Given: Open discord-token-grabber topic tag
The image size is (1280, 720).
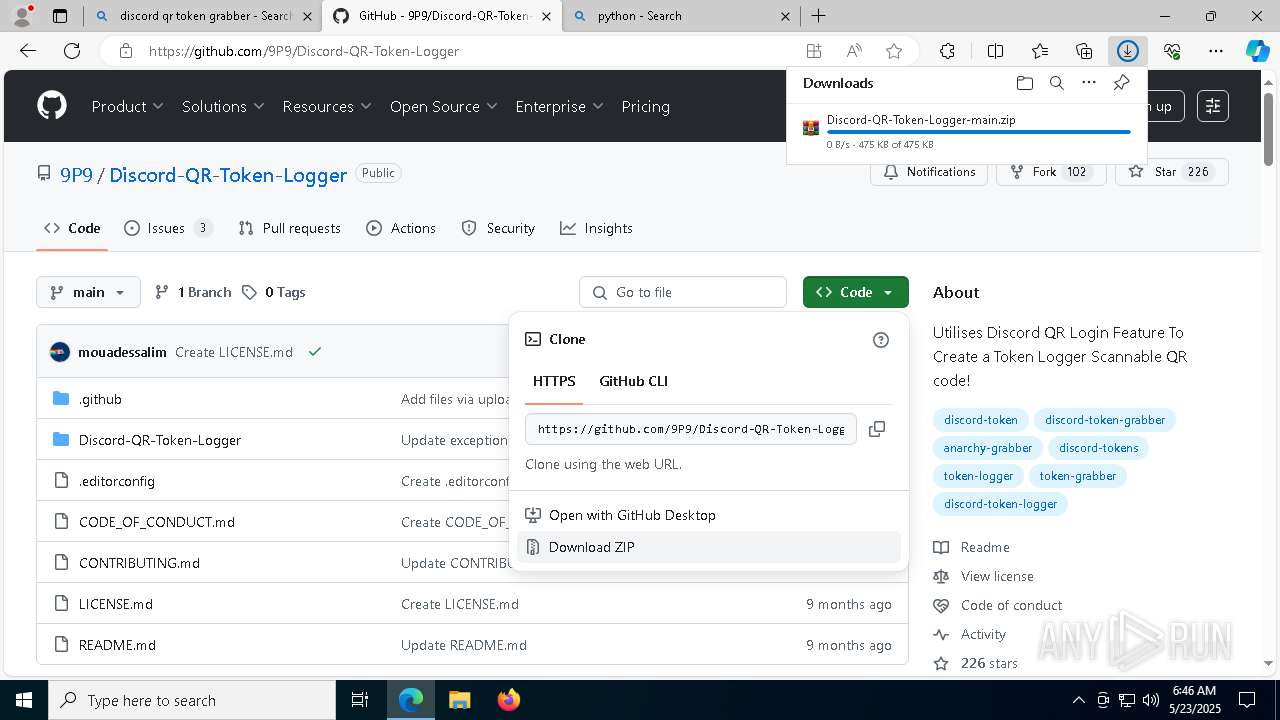Looking at the screenshot, I should click(x=1105, y=420).
